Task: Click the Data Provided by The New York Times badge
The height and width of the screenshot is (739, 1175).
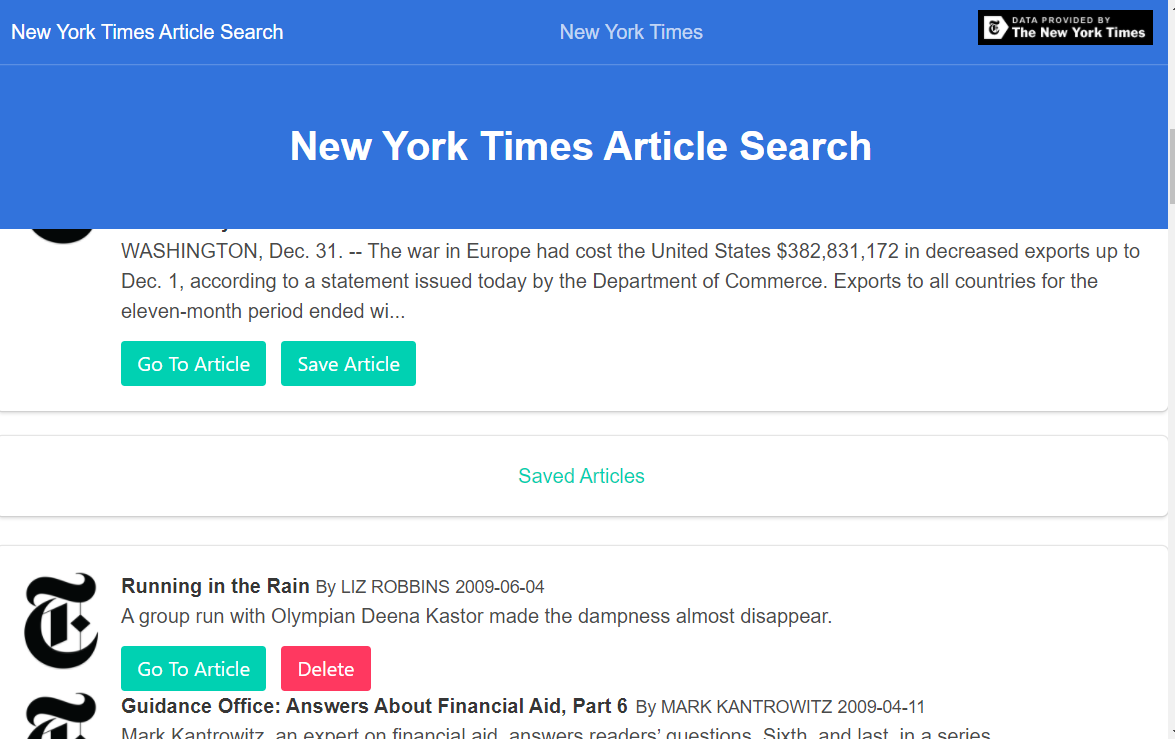Action: [x=1065, y=28]
